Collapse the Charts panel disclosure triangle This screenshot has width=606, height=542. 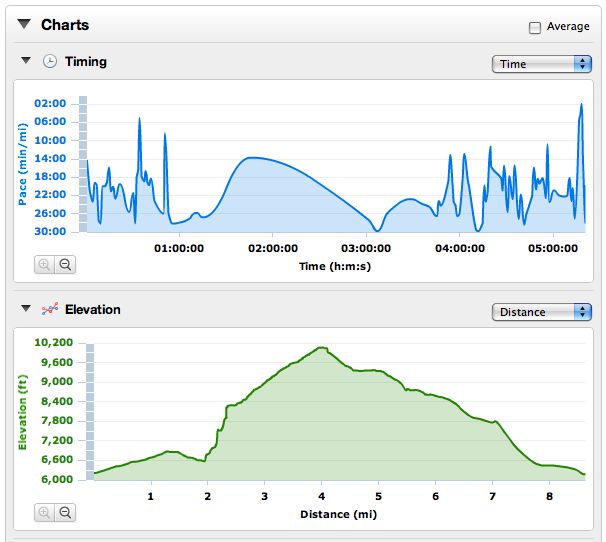tap(25, 25)
